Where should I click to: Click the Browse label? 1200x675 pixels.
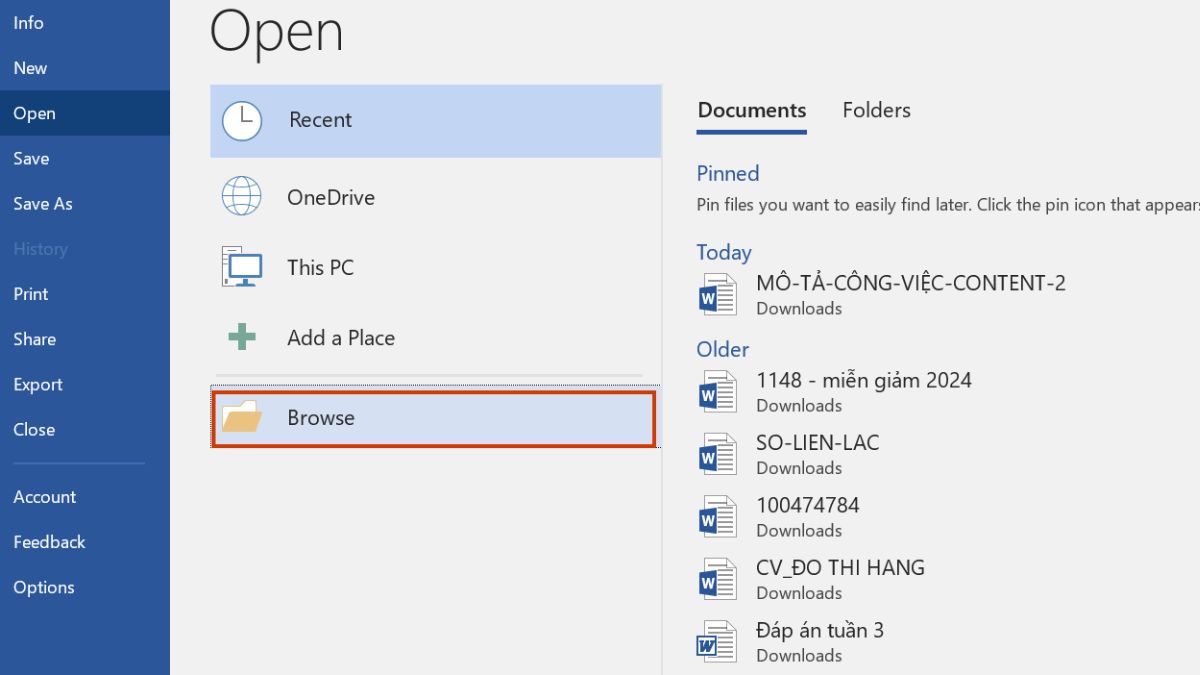click(321, 418)
